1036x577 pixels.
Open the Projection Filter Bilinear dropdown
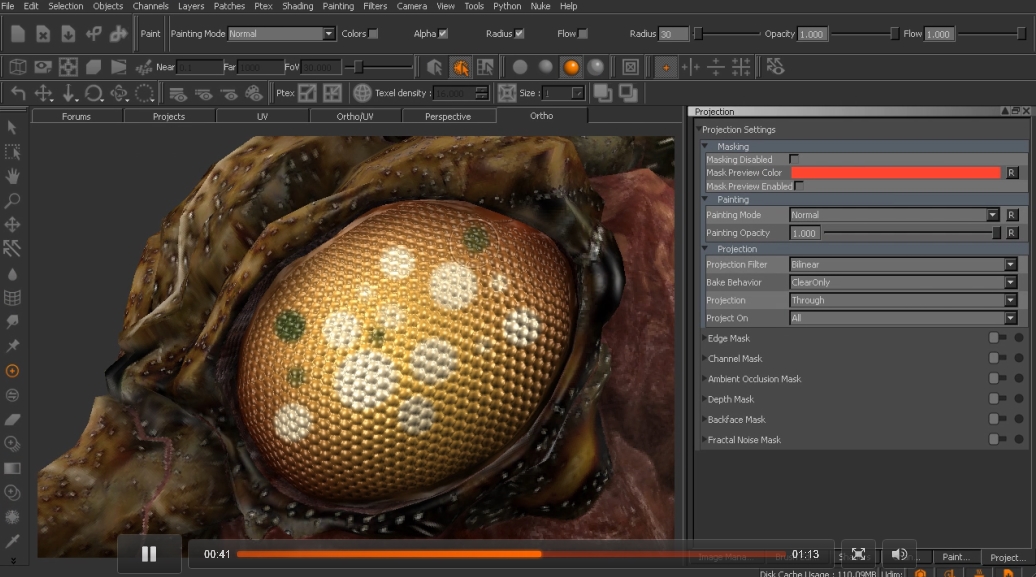point(903,264)
